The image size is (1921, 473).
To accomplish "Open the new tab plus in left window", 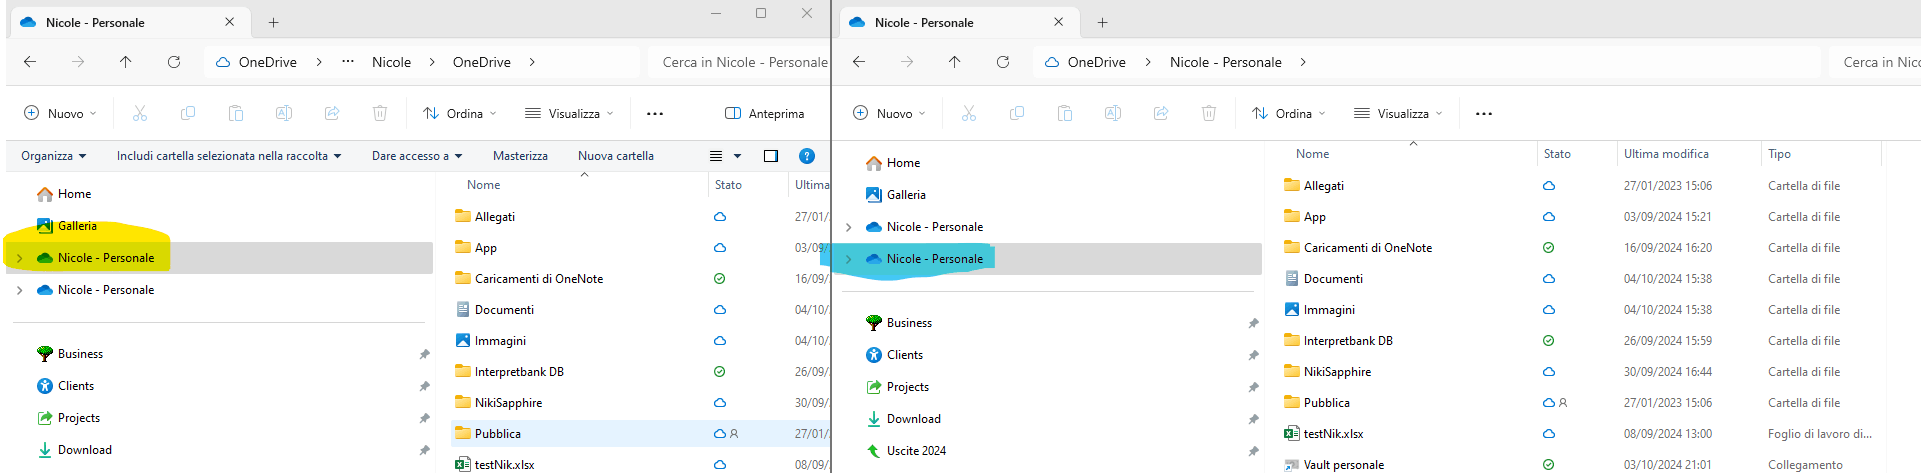I will pos(273,22).
